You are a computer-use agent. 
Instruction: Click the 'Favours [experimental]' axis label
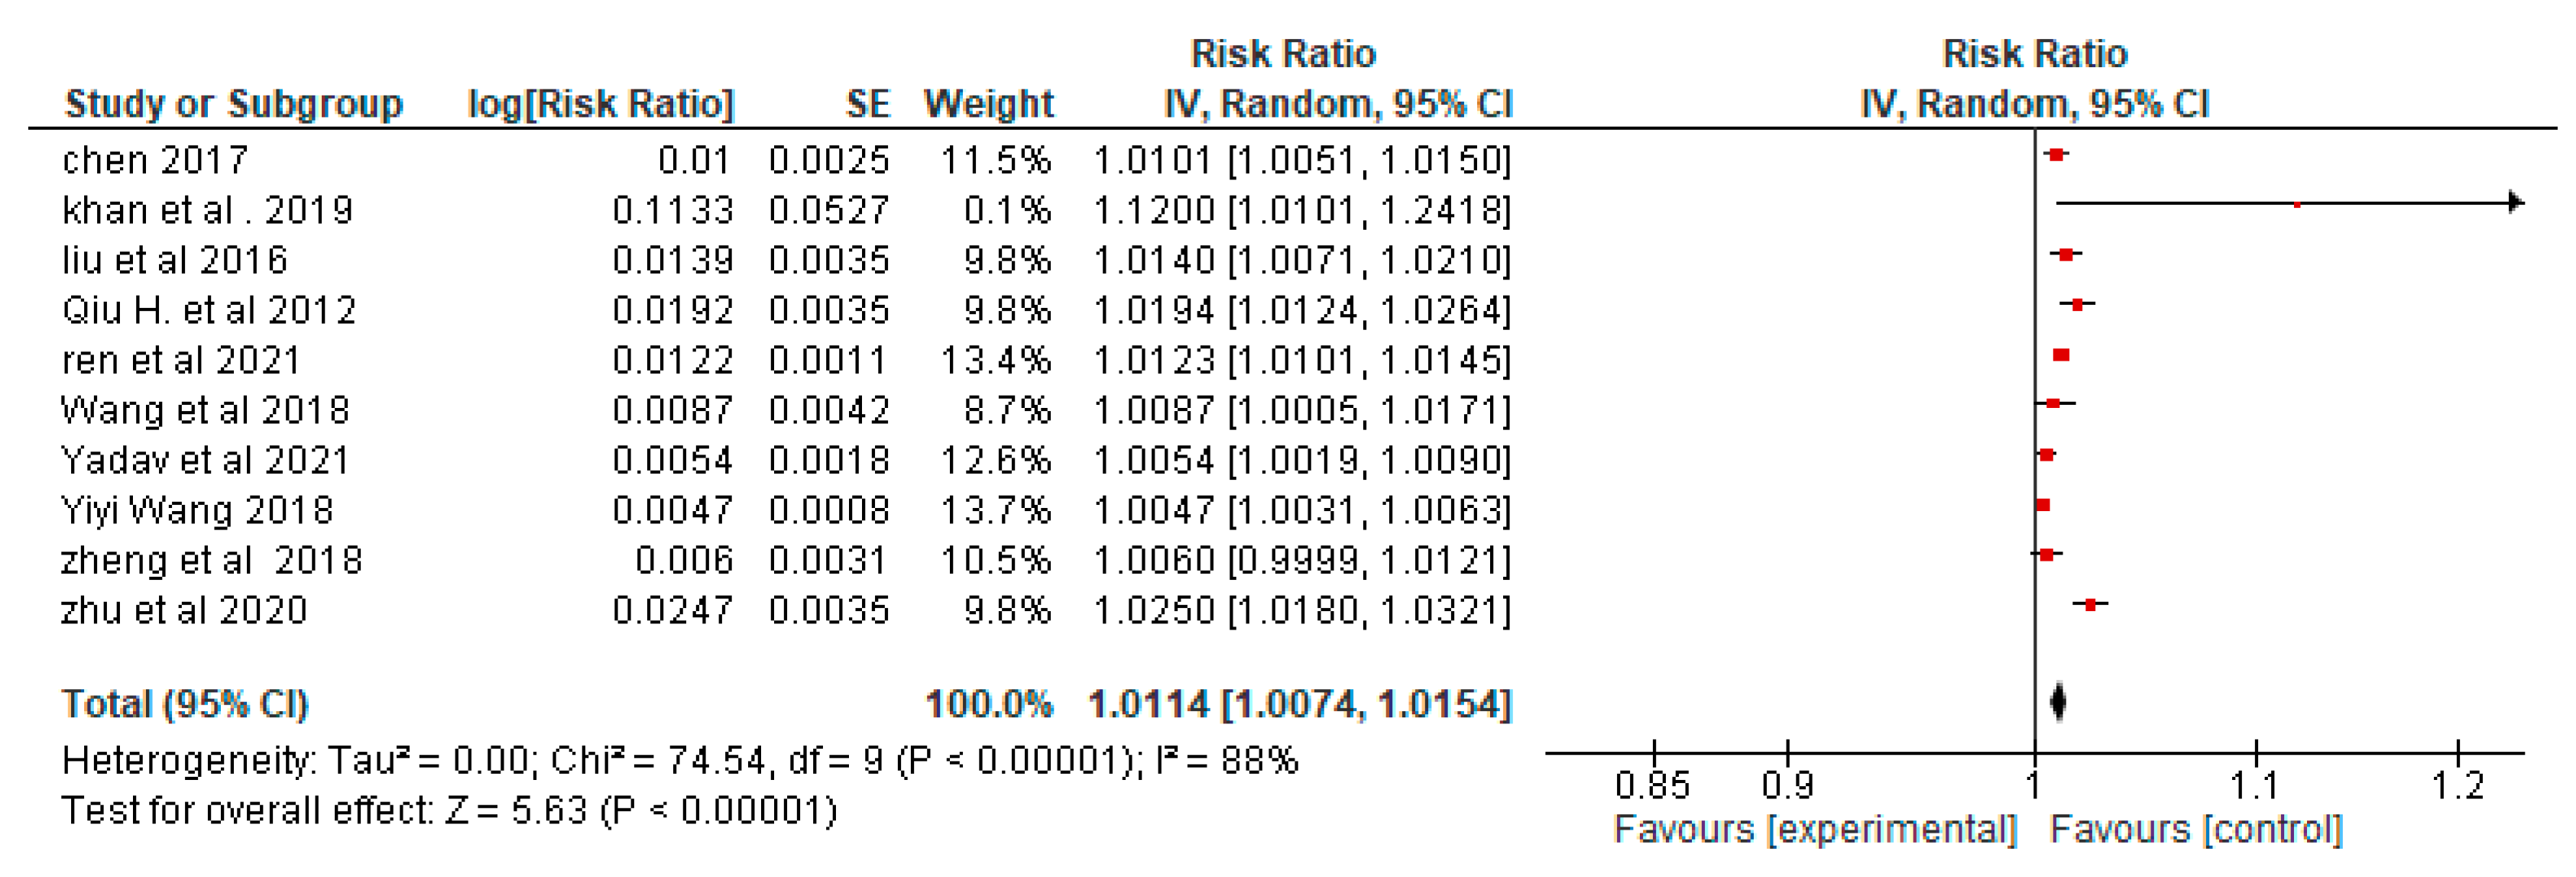pos(1815,829)
